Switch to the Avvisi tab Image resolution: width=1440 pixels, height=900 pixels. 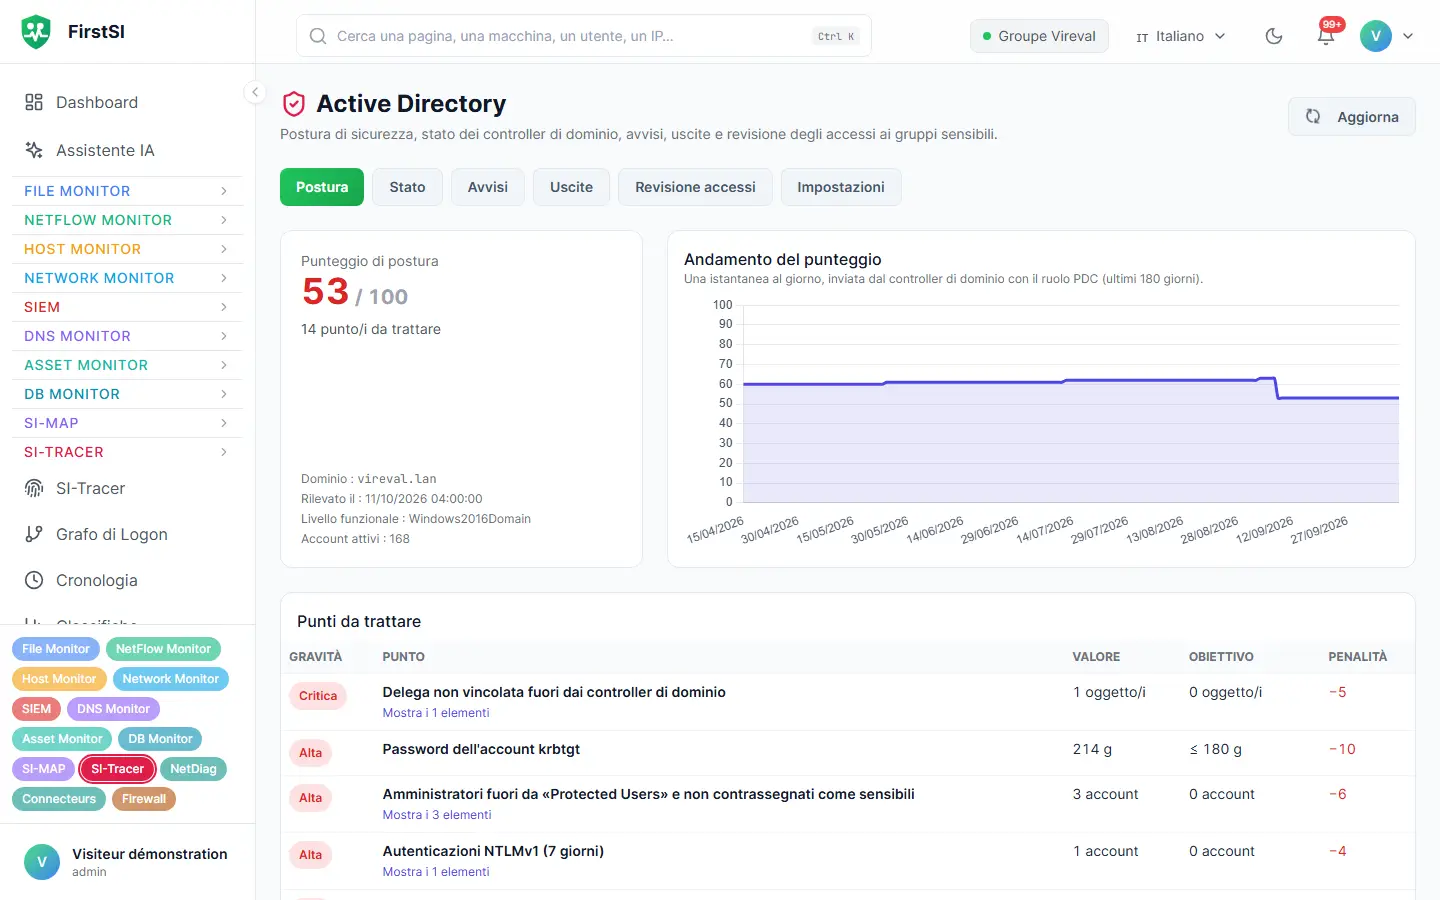click(488, 187)
